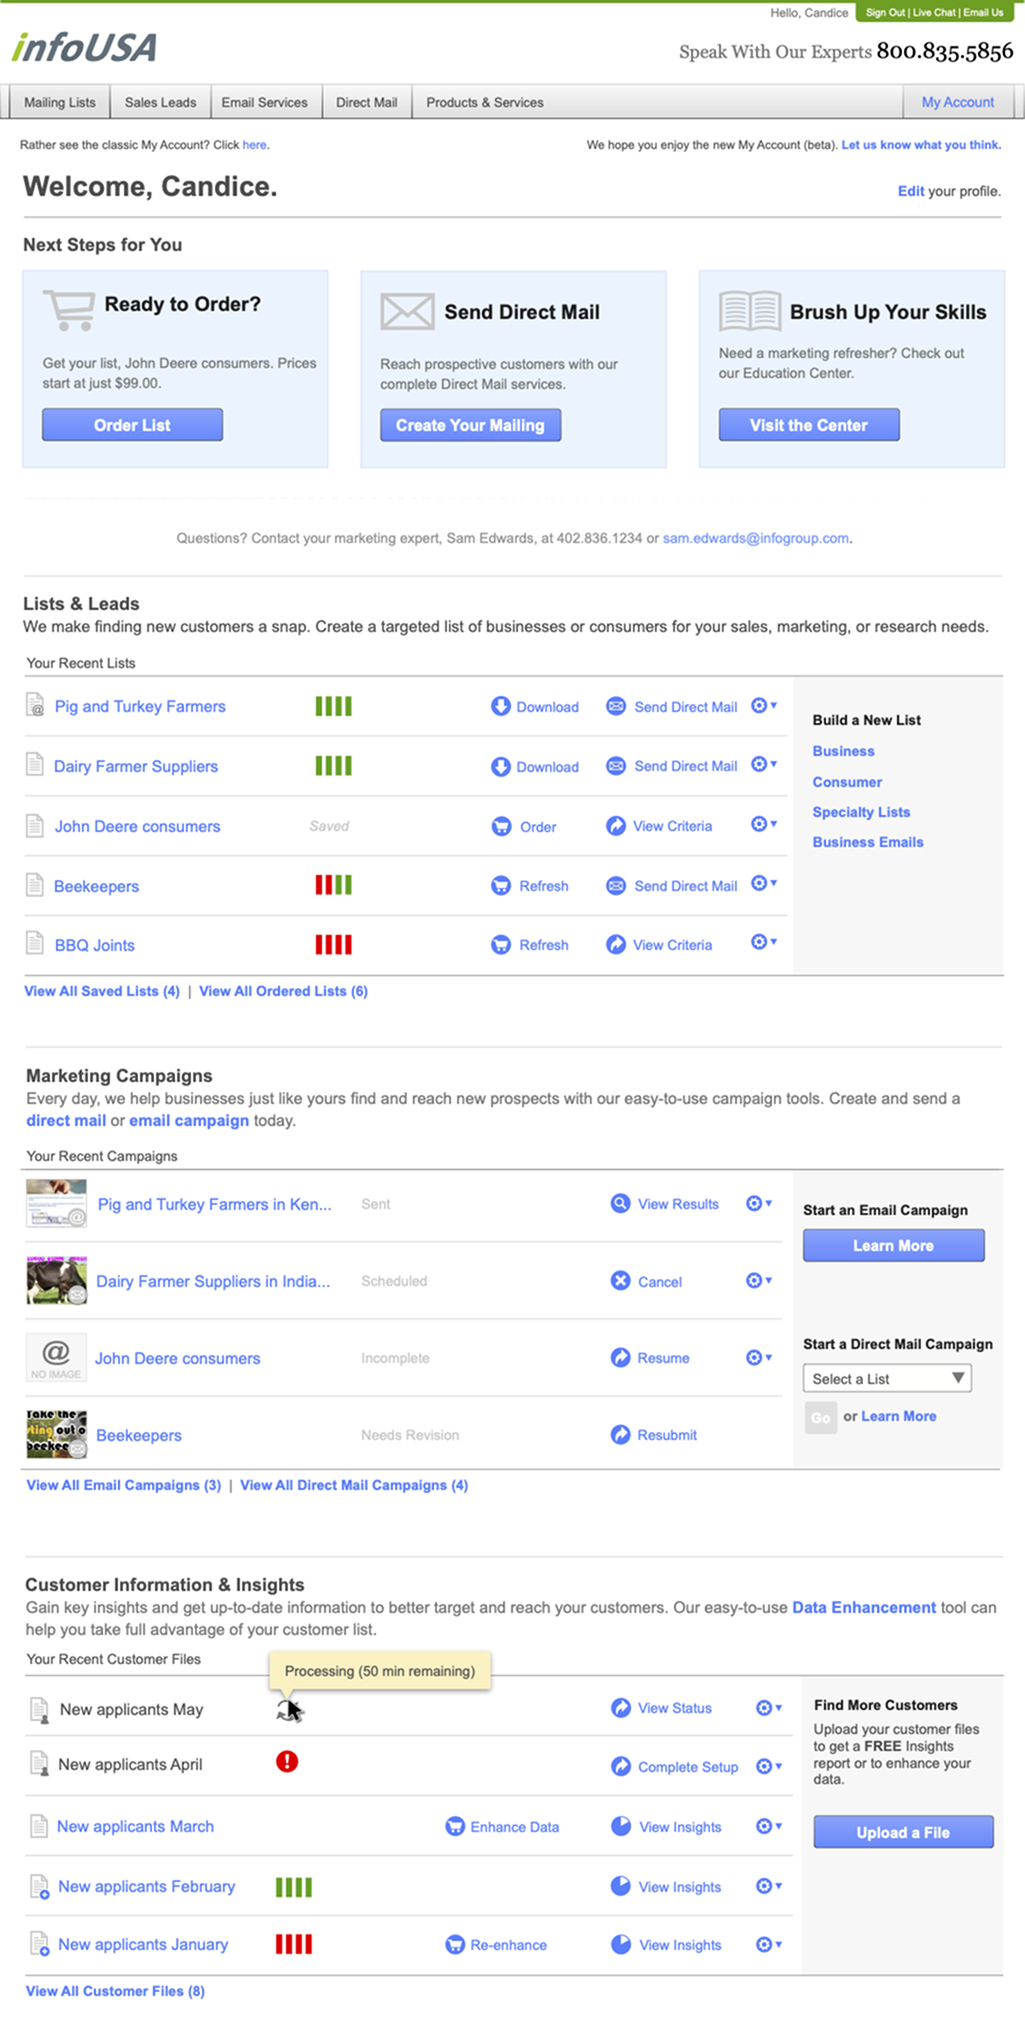
Task: Open Specialty Lists link under Build a New List
Action: pyautogui.click(x=861, y=812)
